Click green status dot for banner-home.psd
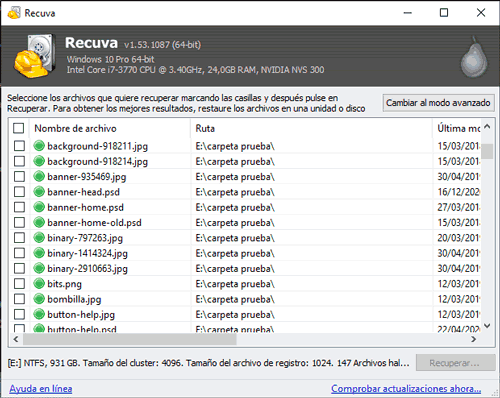The image size is (500, 398). pyautogui.click(x=39, y=207)
